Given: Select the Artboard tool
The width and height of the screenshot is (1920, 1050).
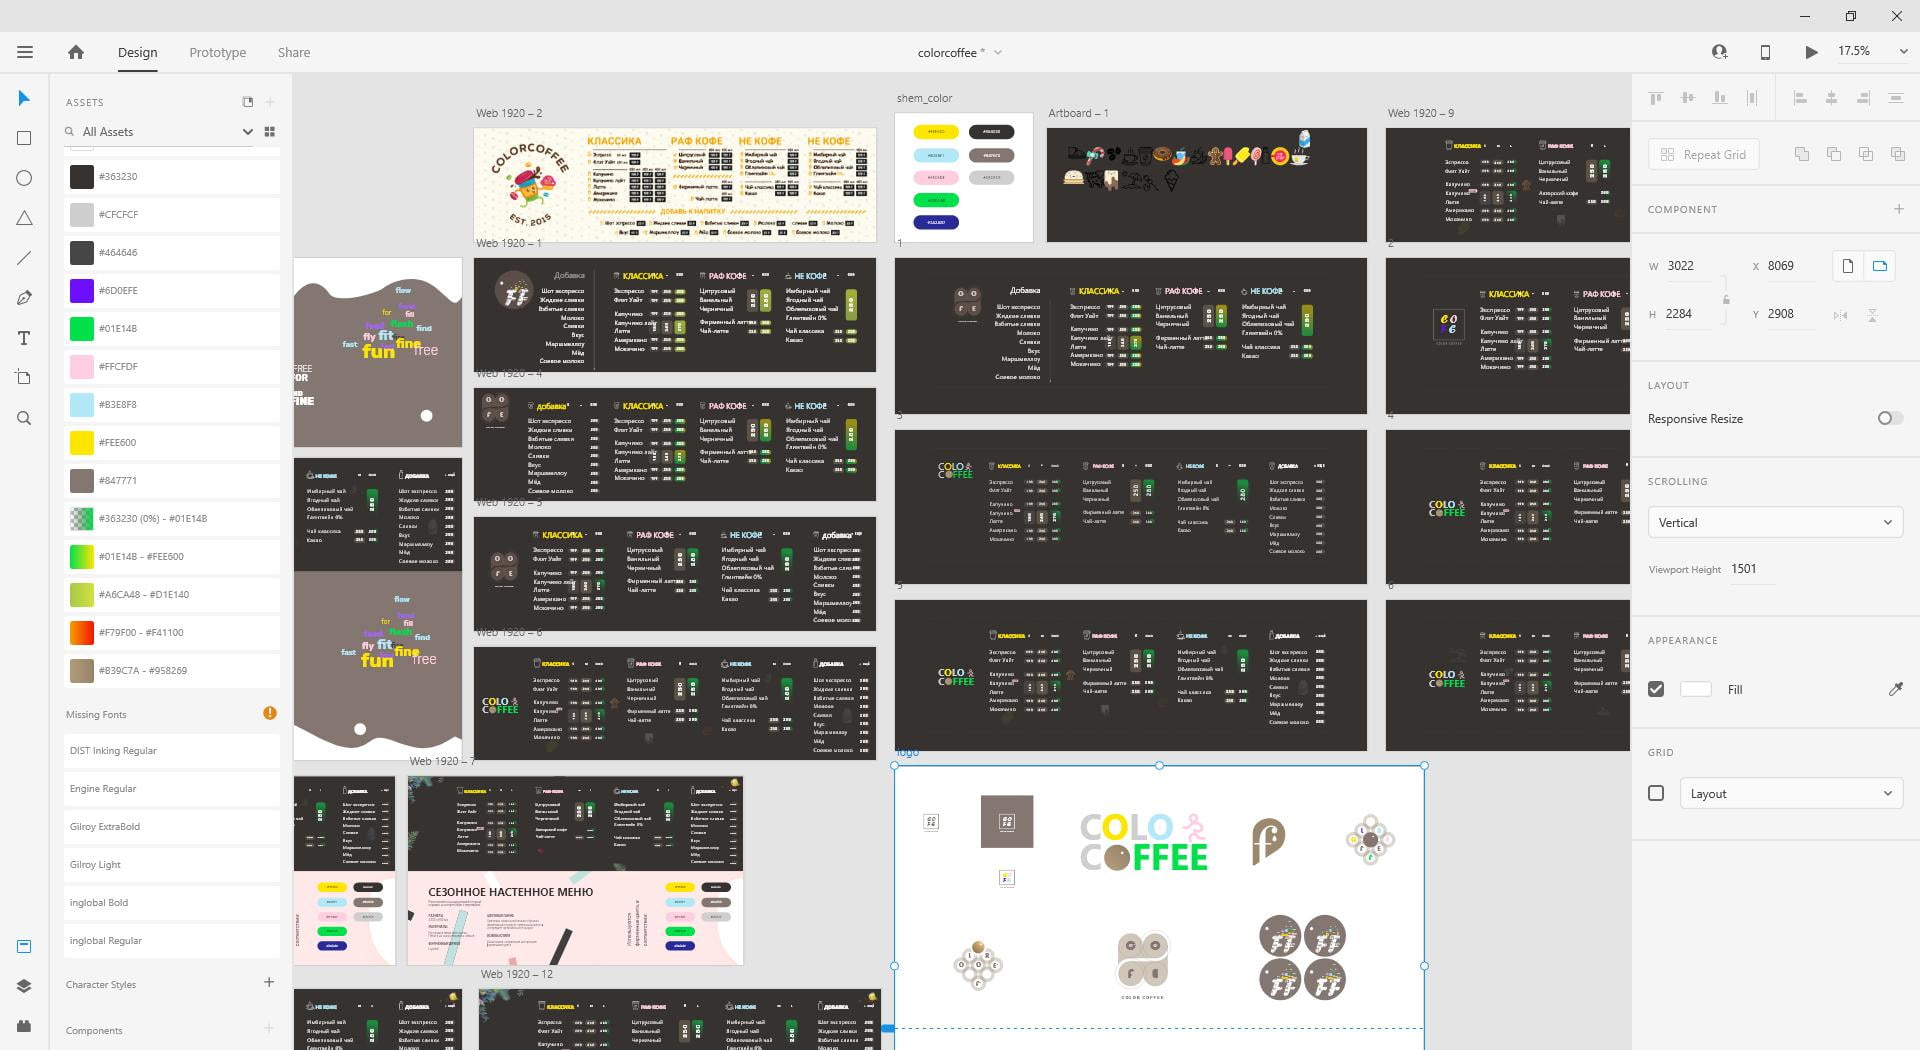Looking at the screenshot, I should (x=24, y=378).
